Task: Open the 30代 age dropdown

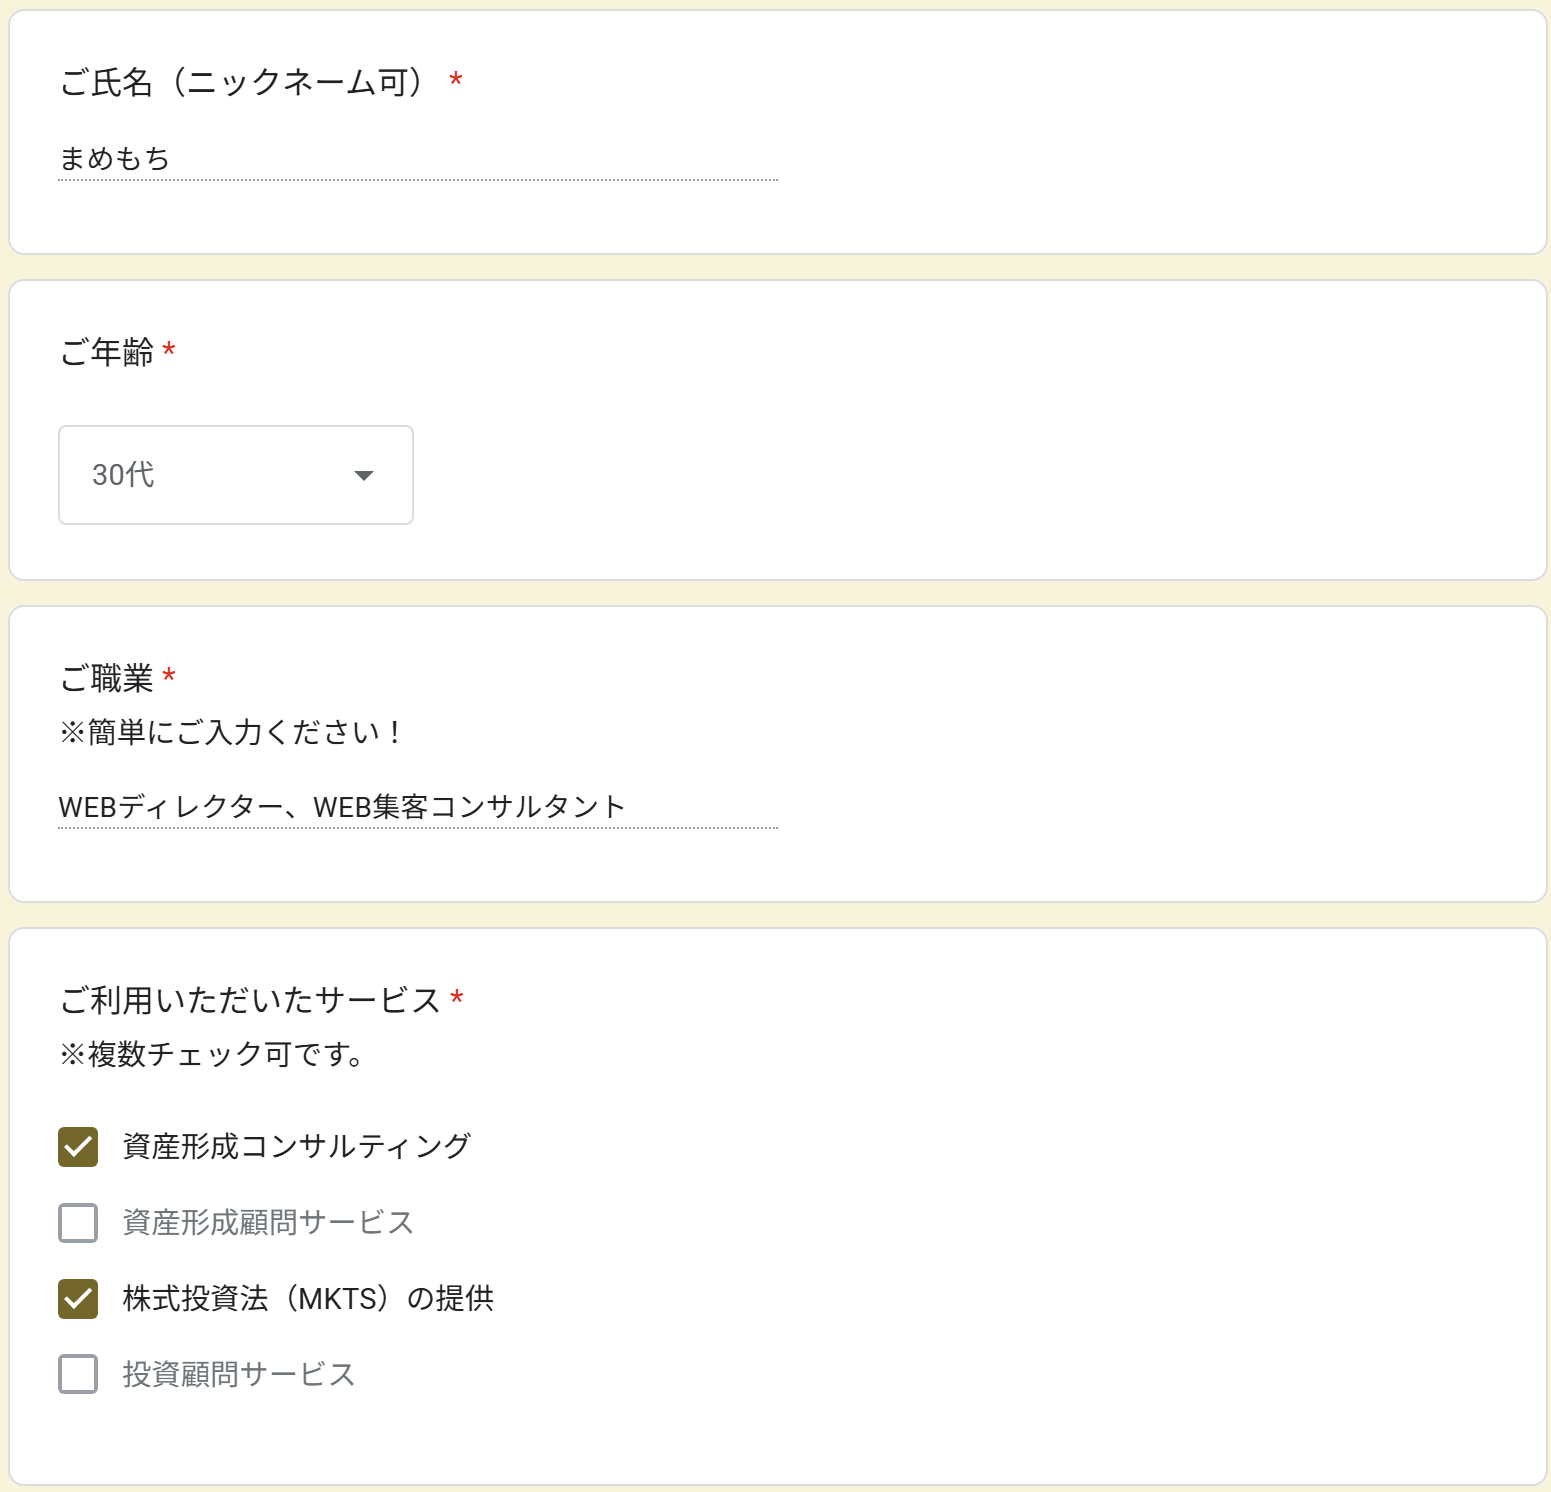Action: 235,475
